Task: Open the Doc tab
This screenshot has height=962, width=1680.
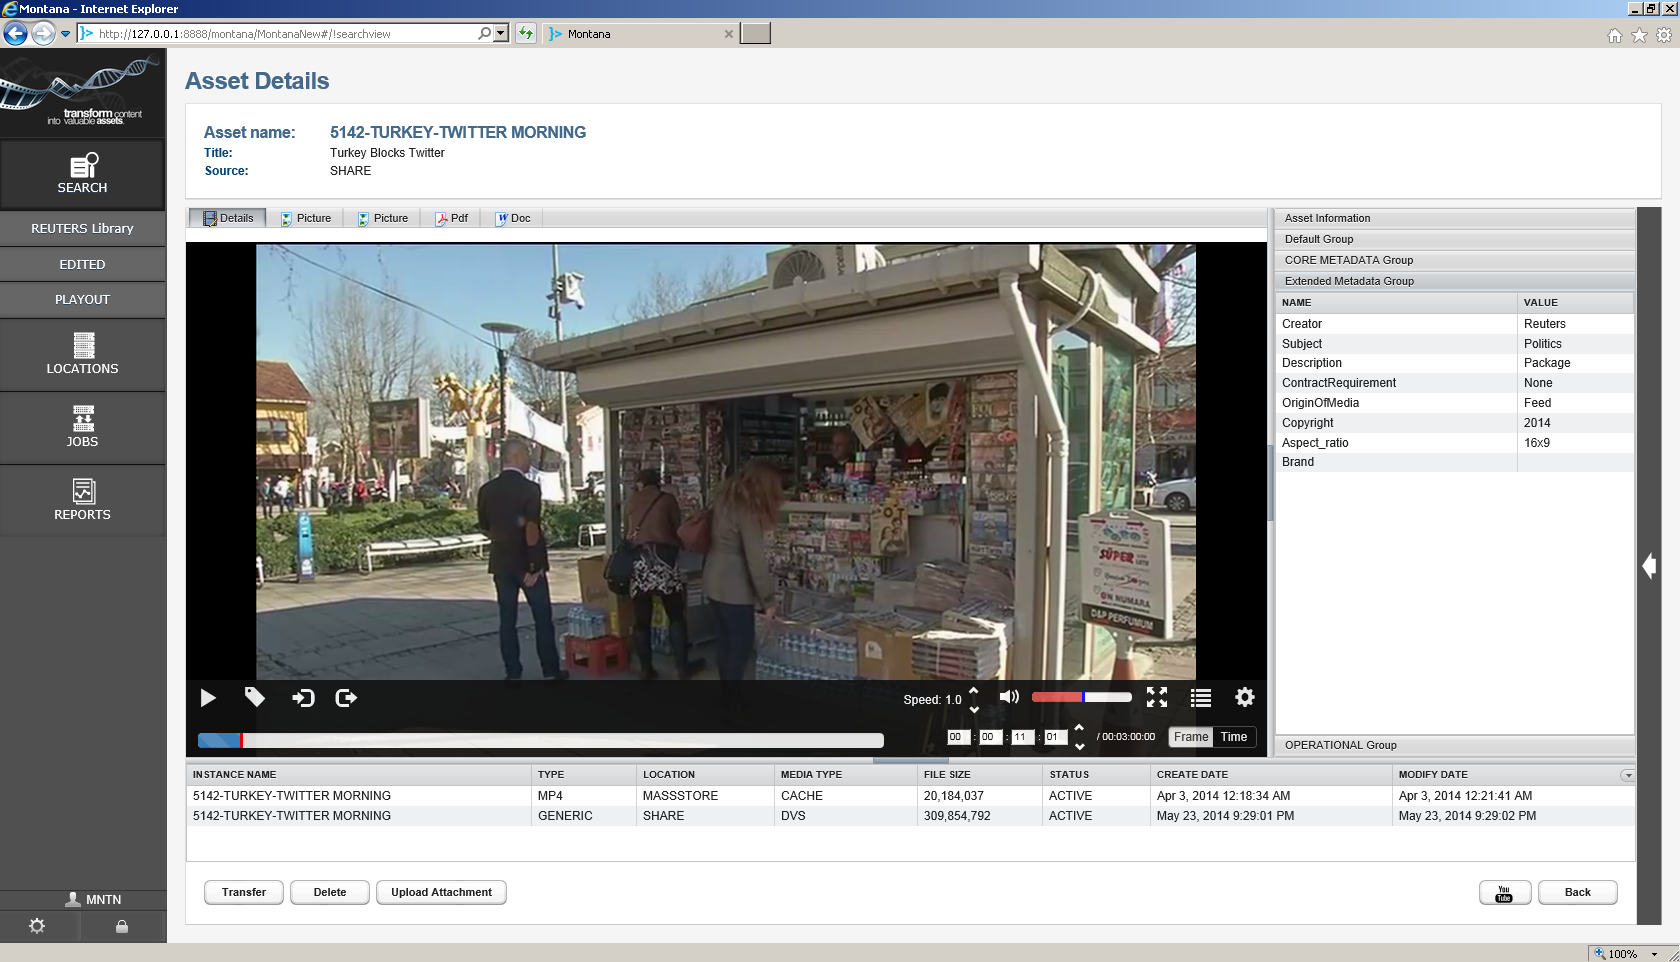Action: [513, 218]
